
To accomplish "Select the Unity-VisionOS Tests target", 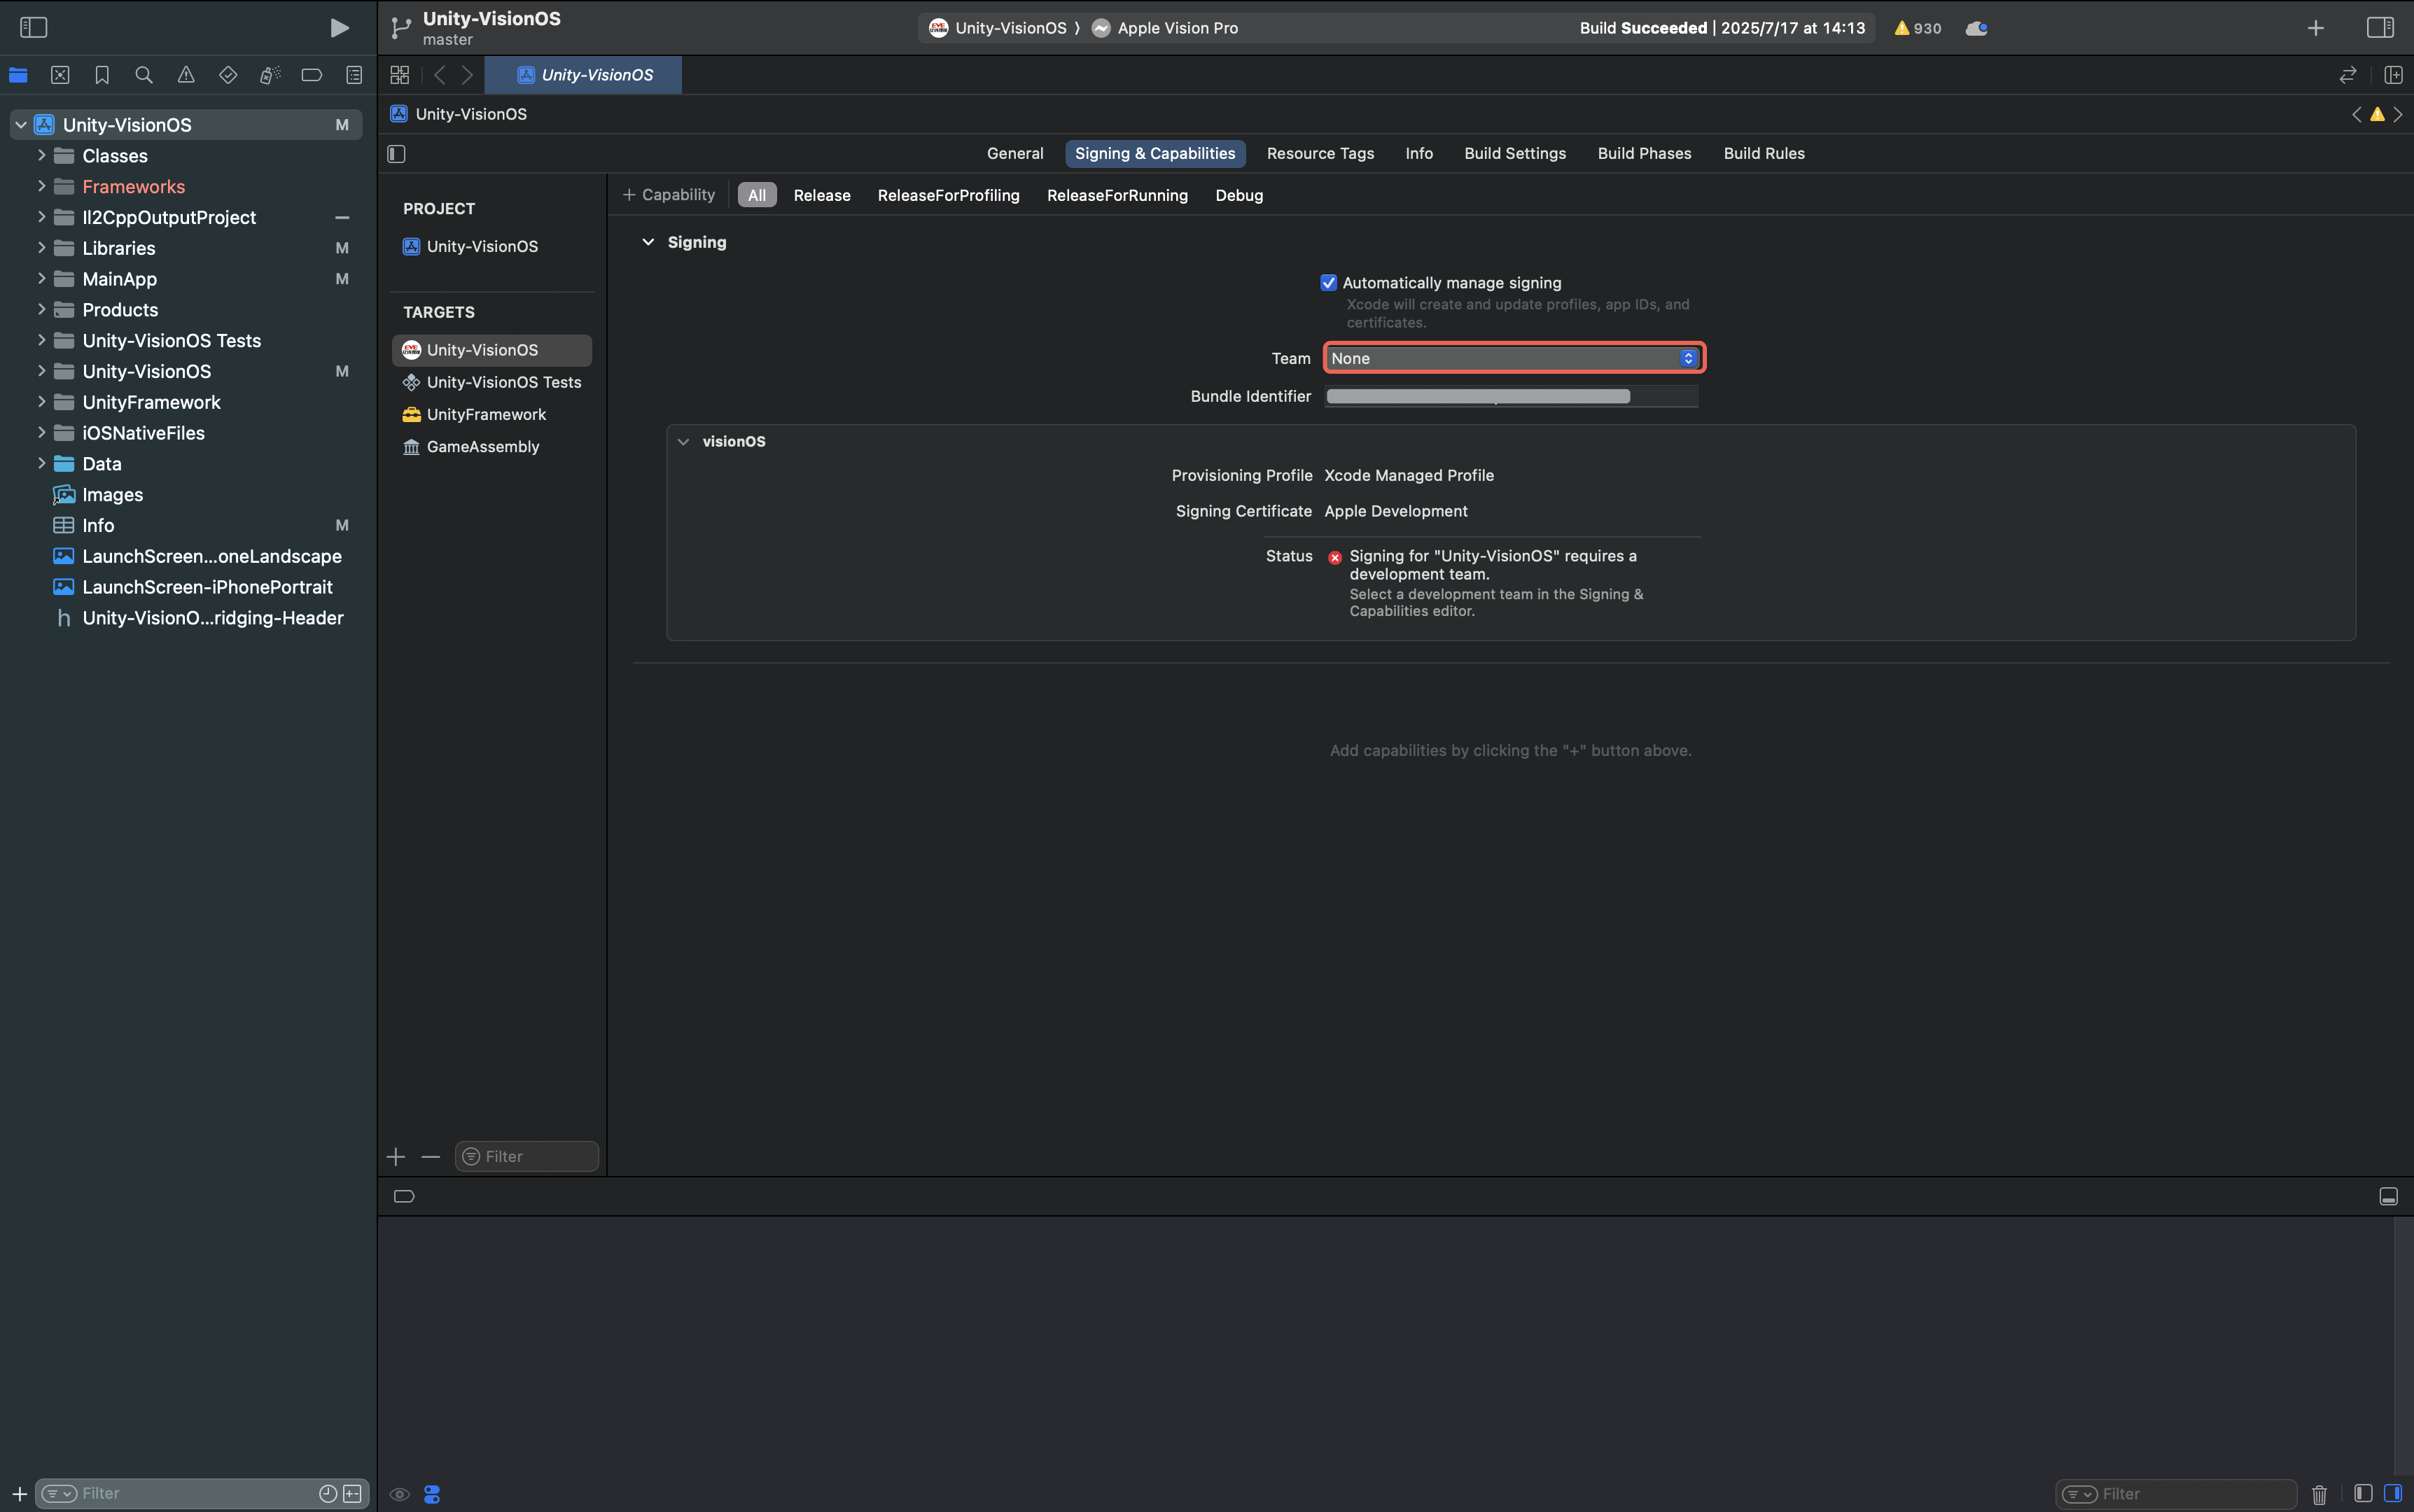I will click(x=492, y=382).
